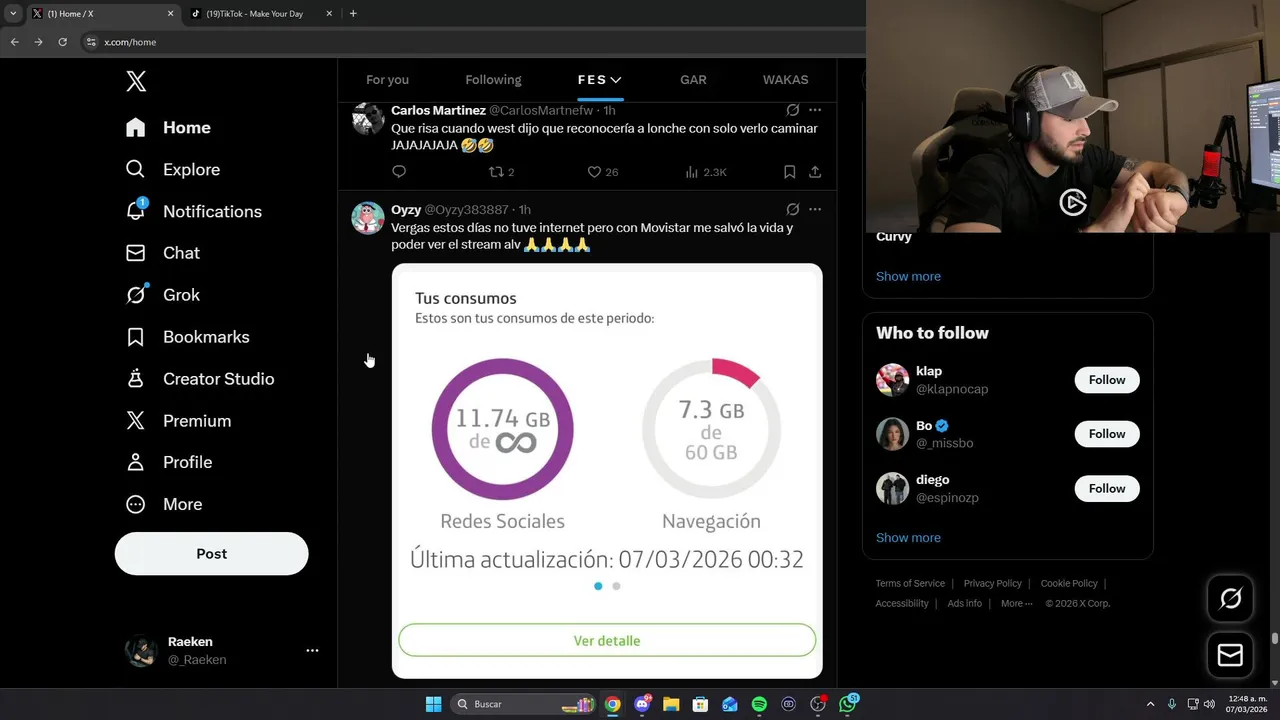The width and height of the screenshot is (1280, 720).
Task: Switch to the For you tab
Action: click(387, 80)
